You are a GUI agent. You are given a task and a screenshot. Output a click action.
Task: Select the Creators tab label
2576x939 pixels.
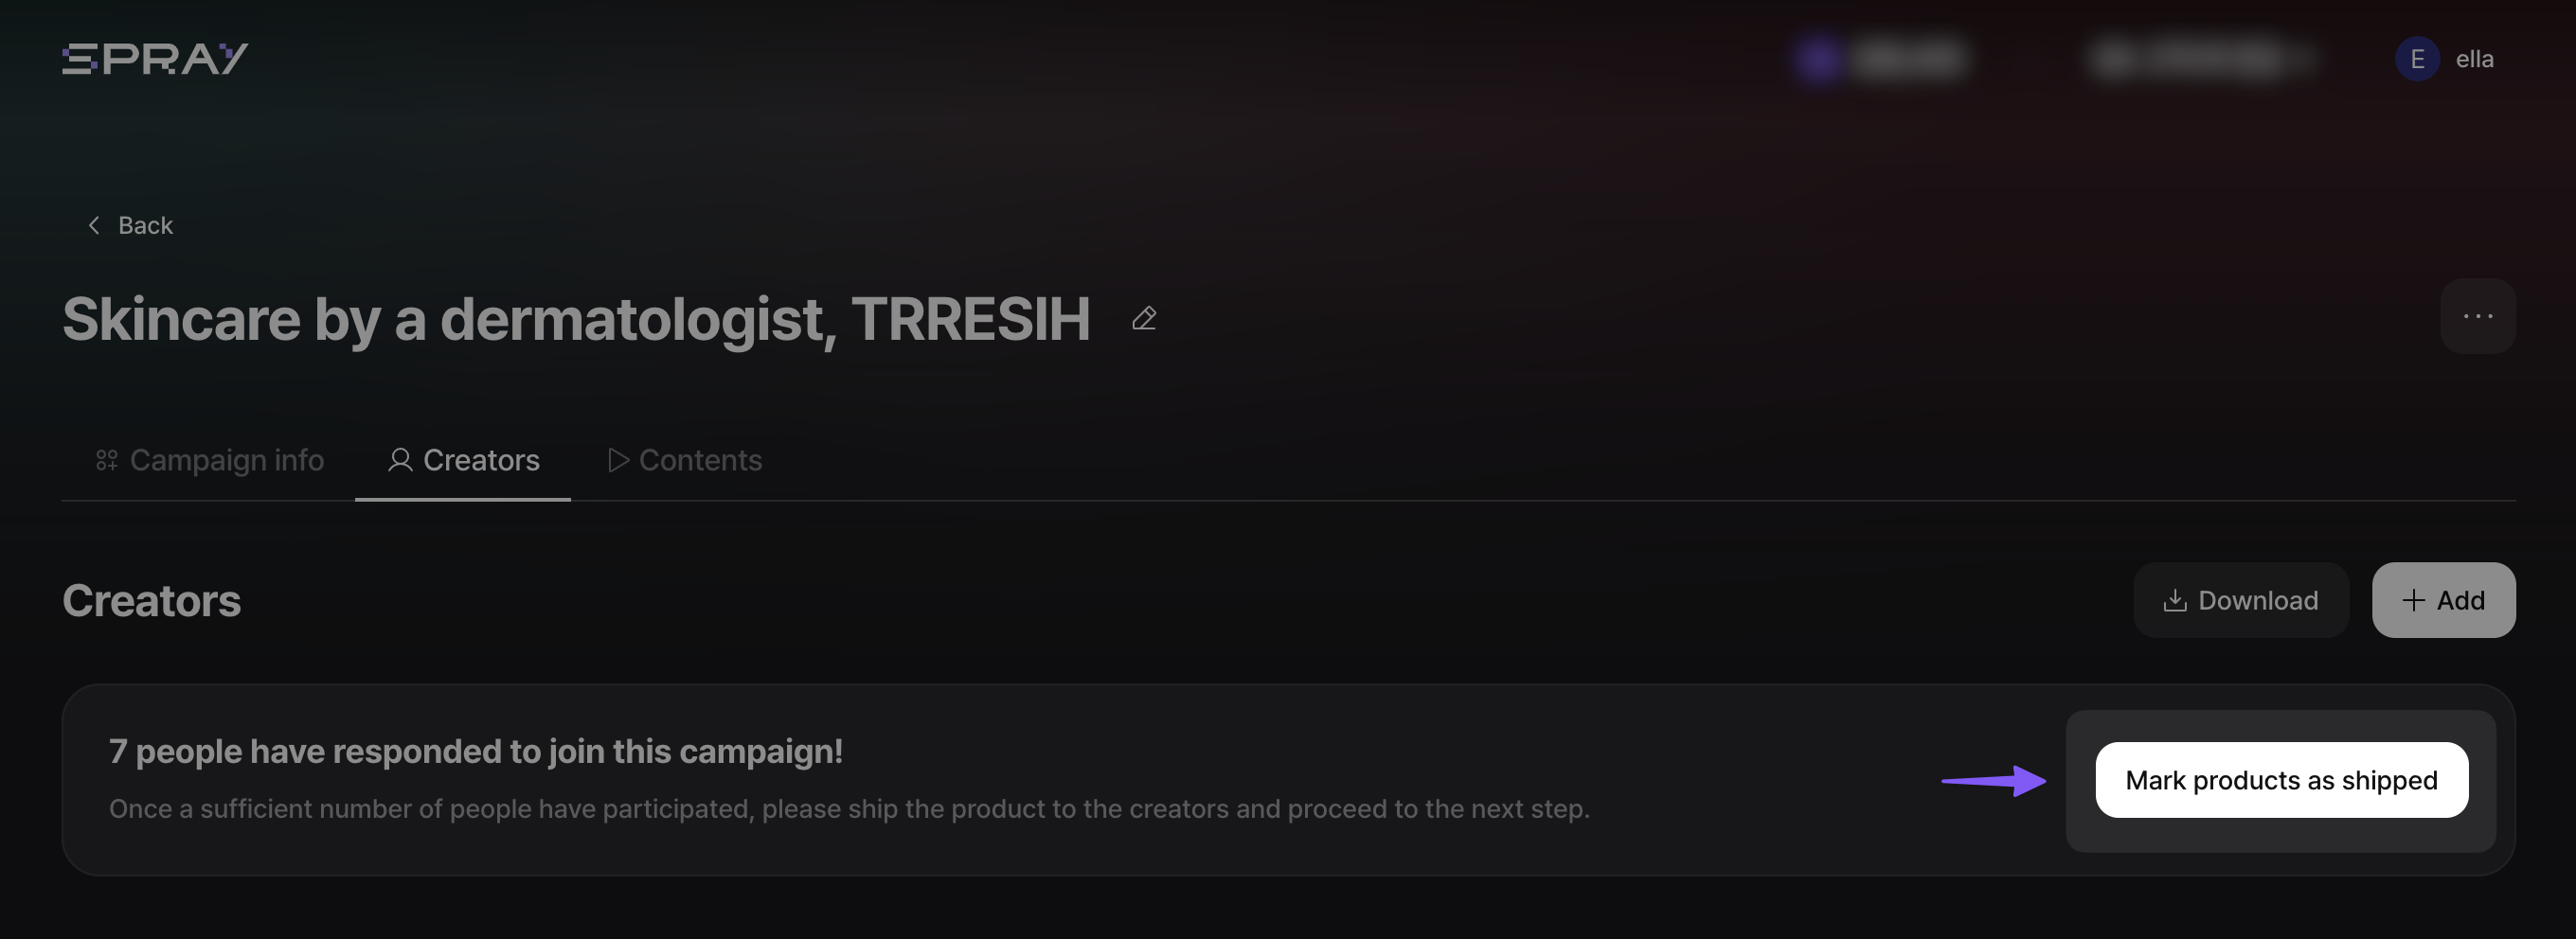pos(481,460)
